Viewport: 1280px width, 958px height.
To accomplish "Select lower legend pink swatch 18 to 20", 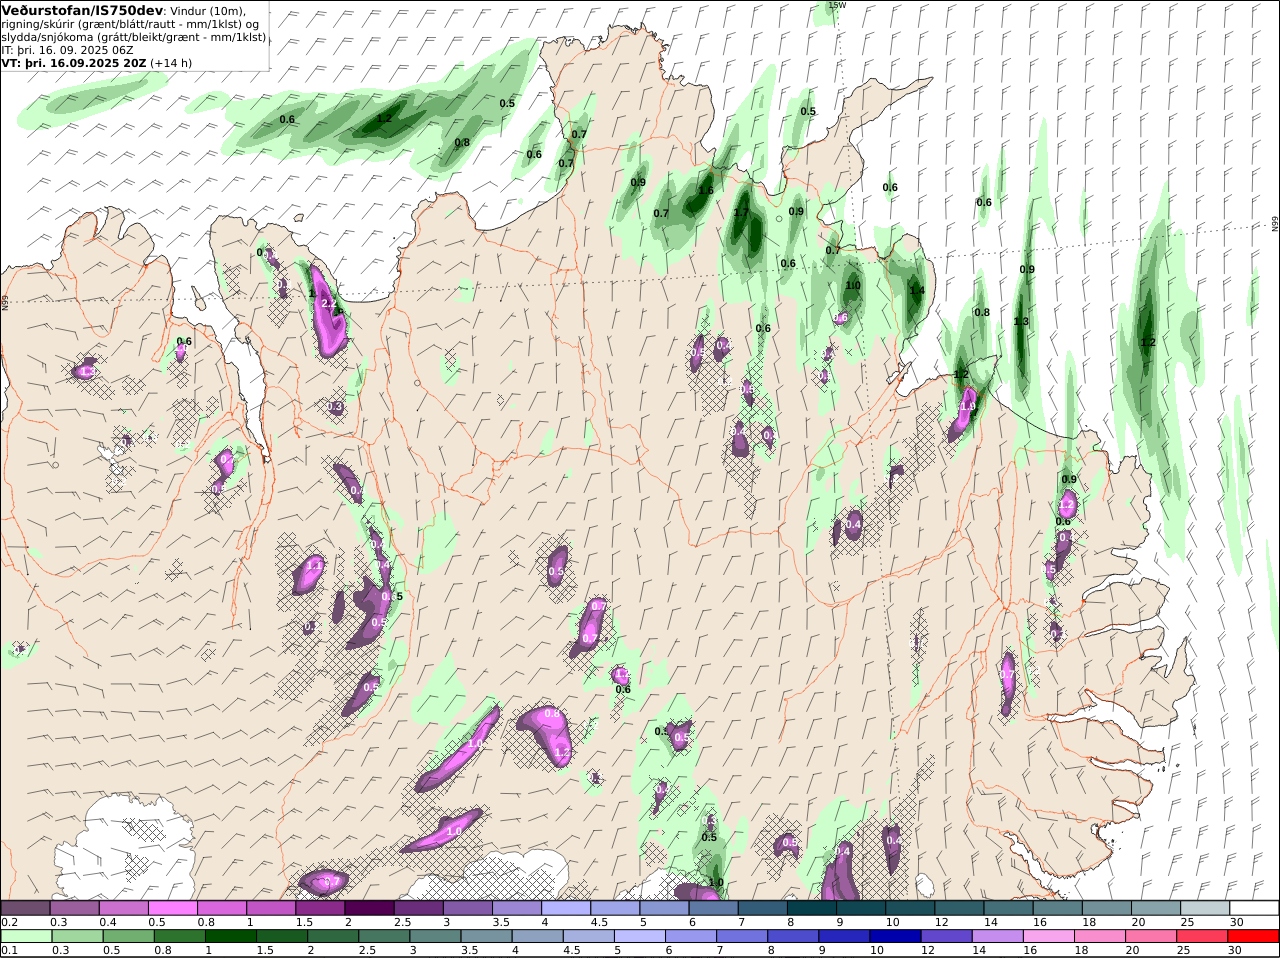I will click(1099, 936).
